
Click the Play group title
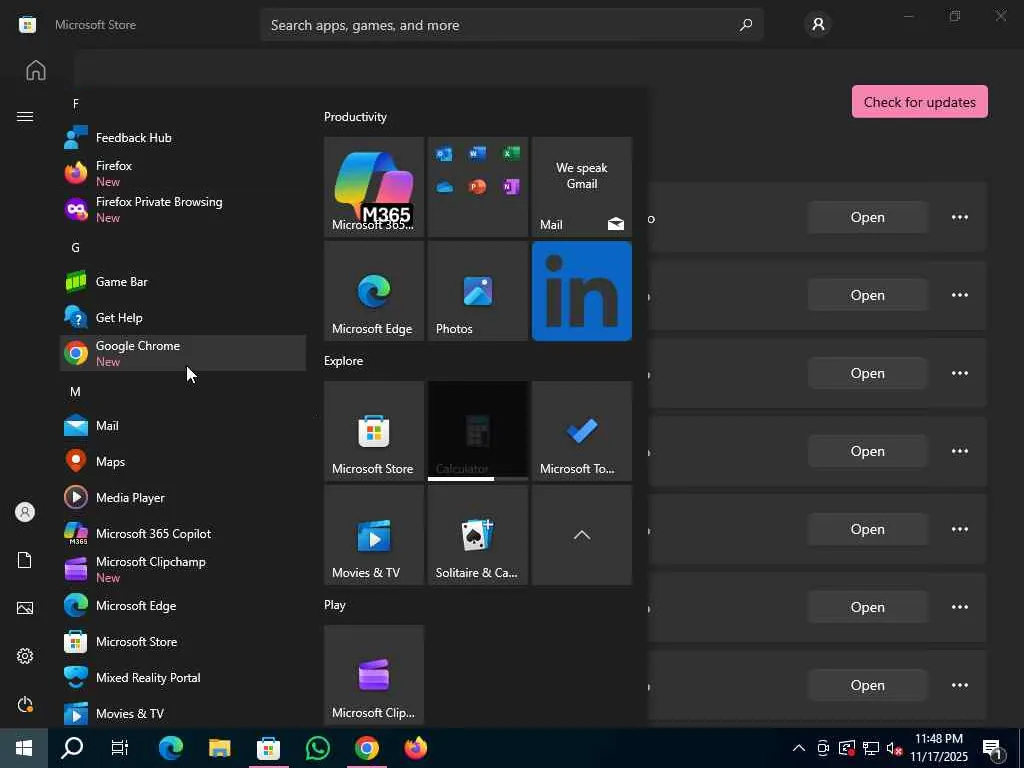tap(334, 605)
